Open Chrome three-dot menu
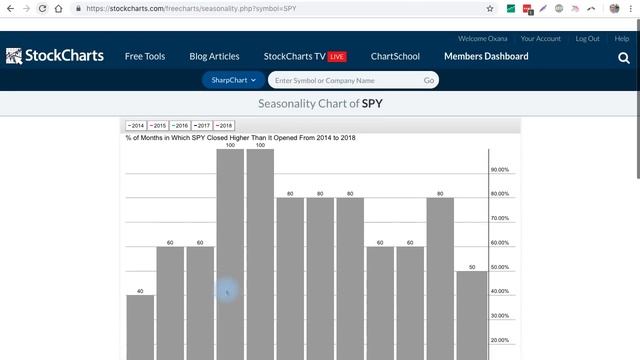Screen dimensions: 640x360 click(x=631, y=9)
